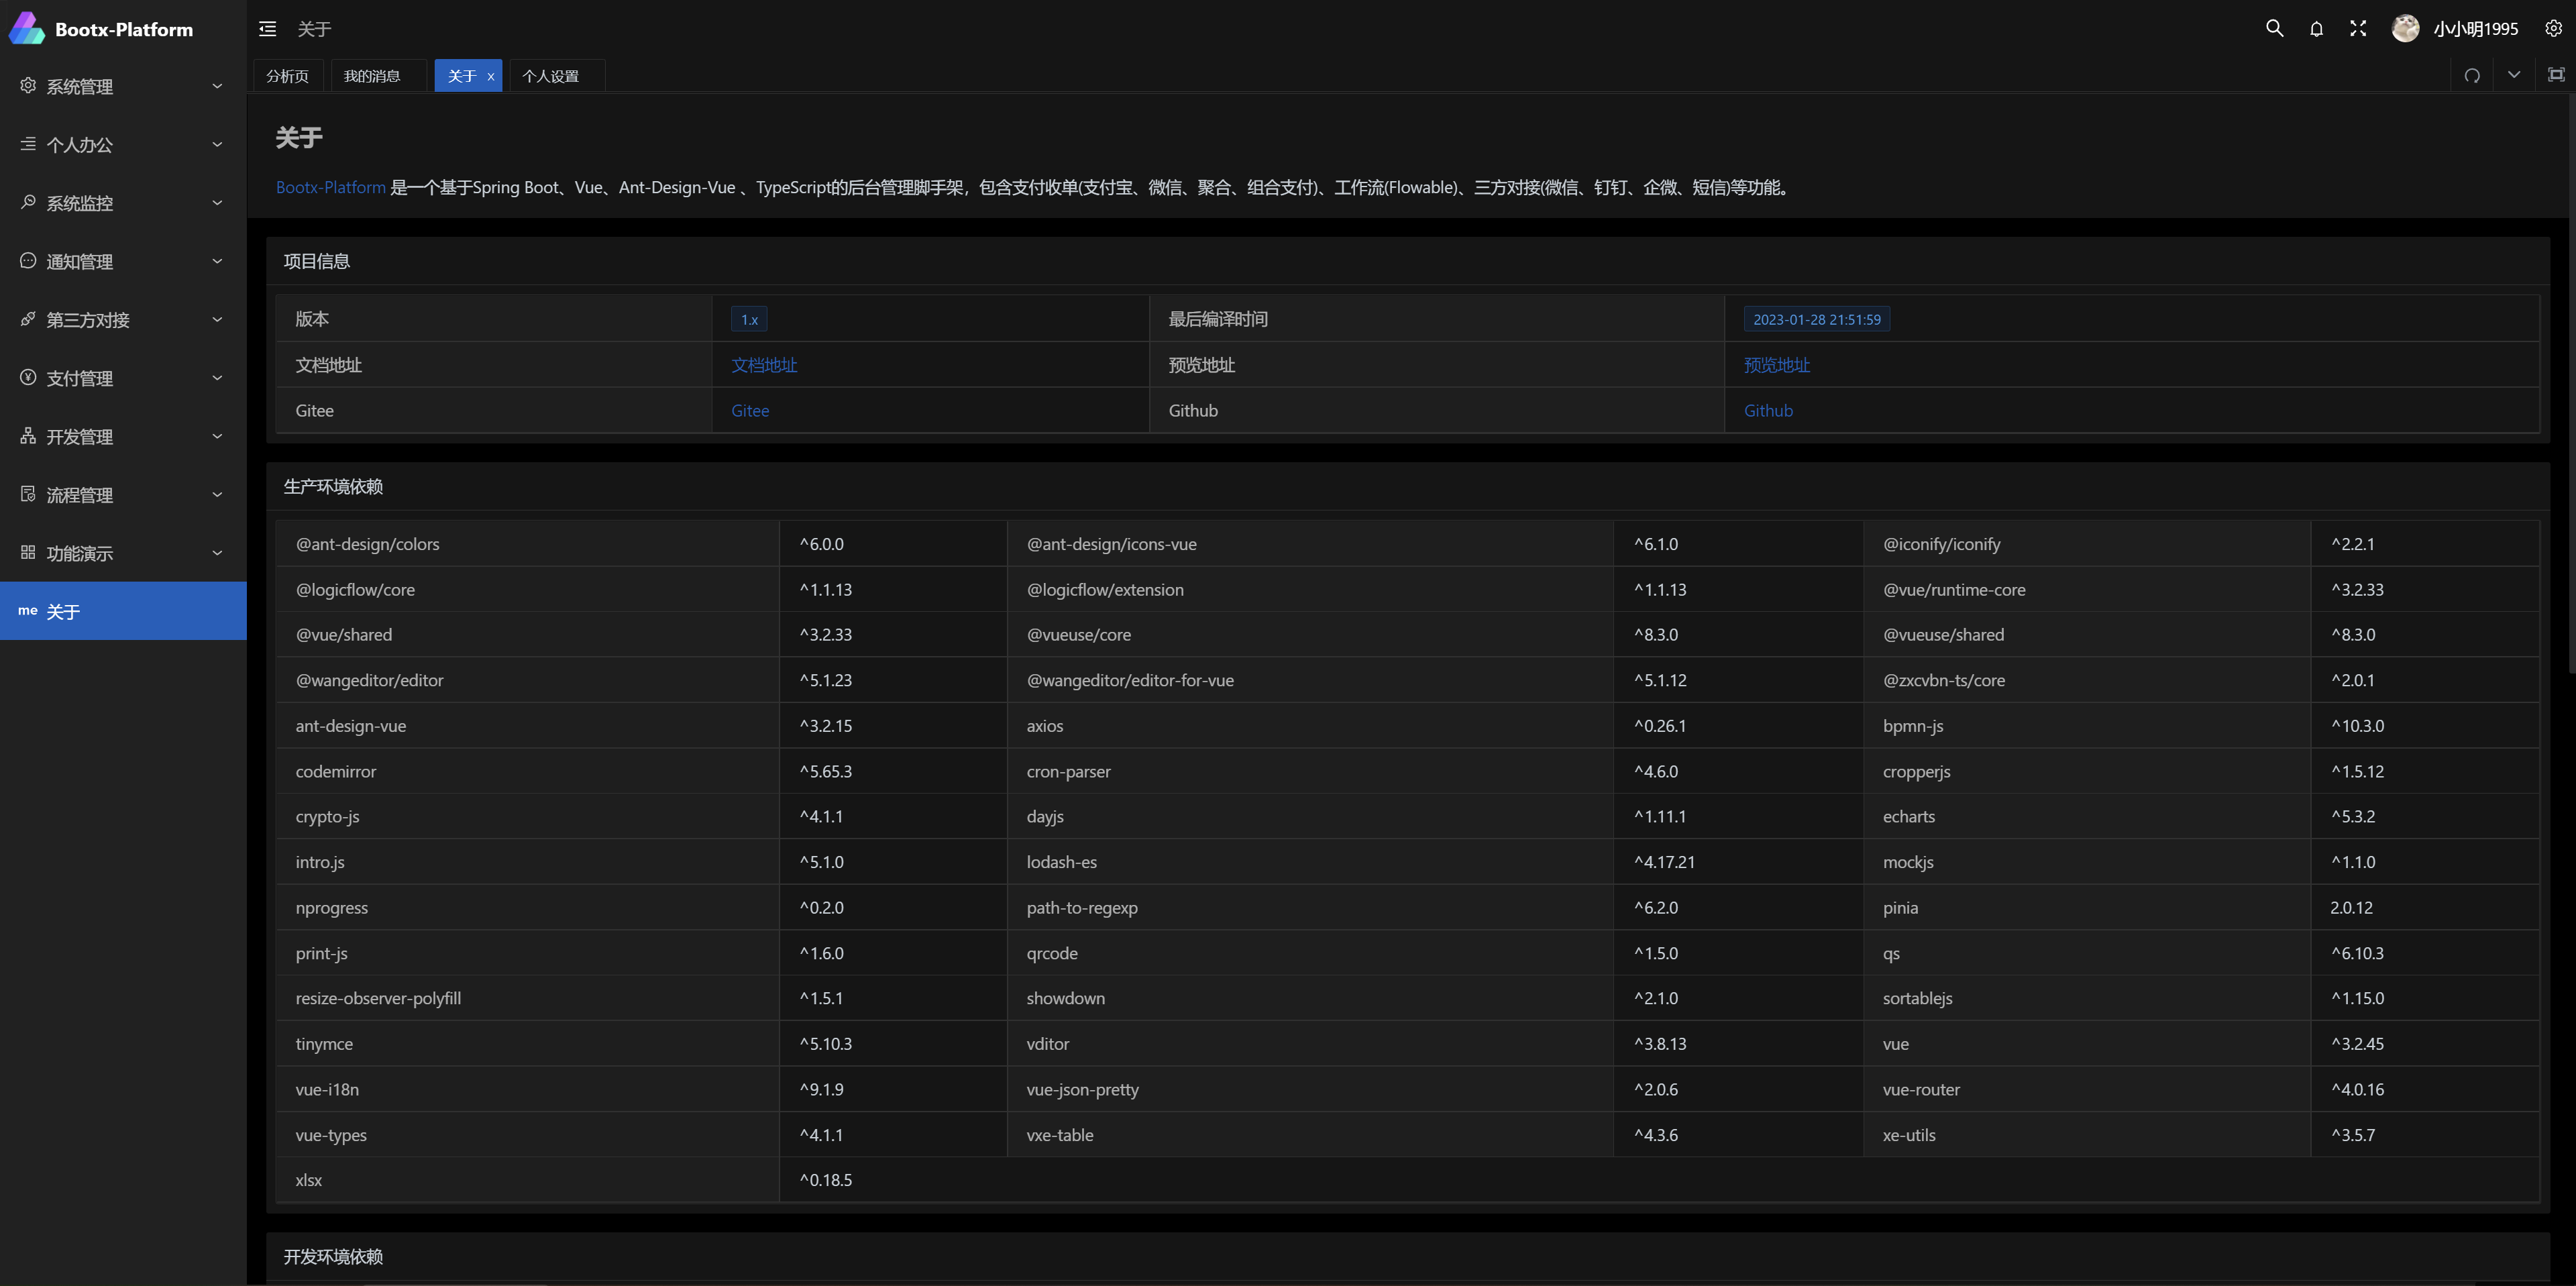
Task: Click the Bootx-Platform logo icon
Action: pyautogui.click(x=27, y=28)
